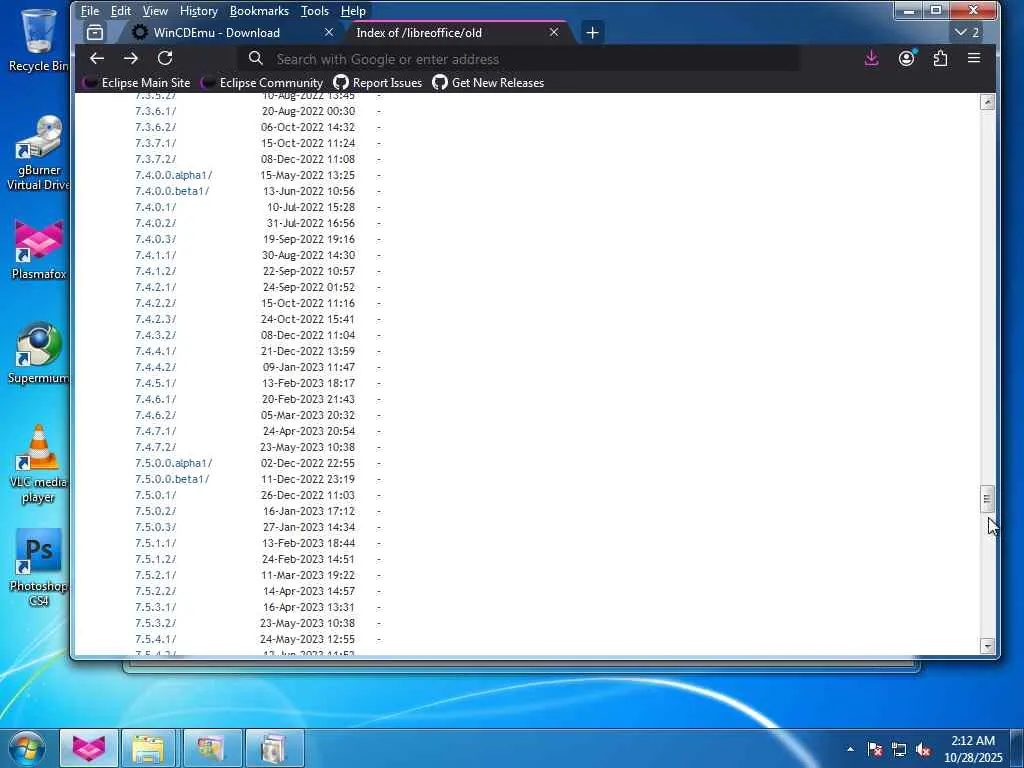Screen dimensions: 1024x768
Task: Open the hamburger application menu
Action: point(974,59)
